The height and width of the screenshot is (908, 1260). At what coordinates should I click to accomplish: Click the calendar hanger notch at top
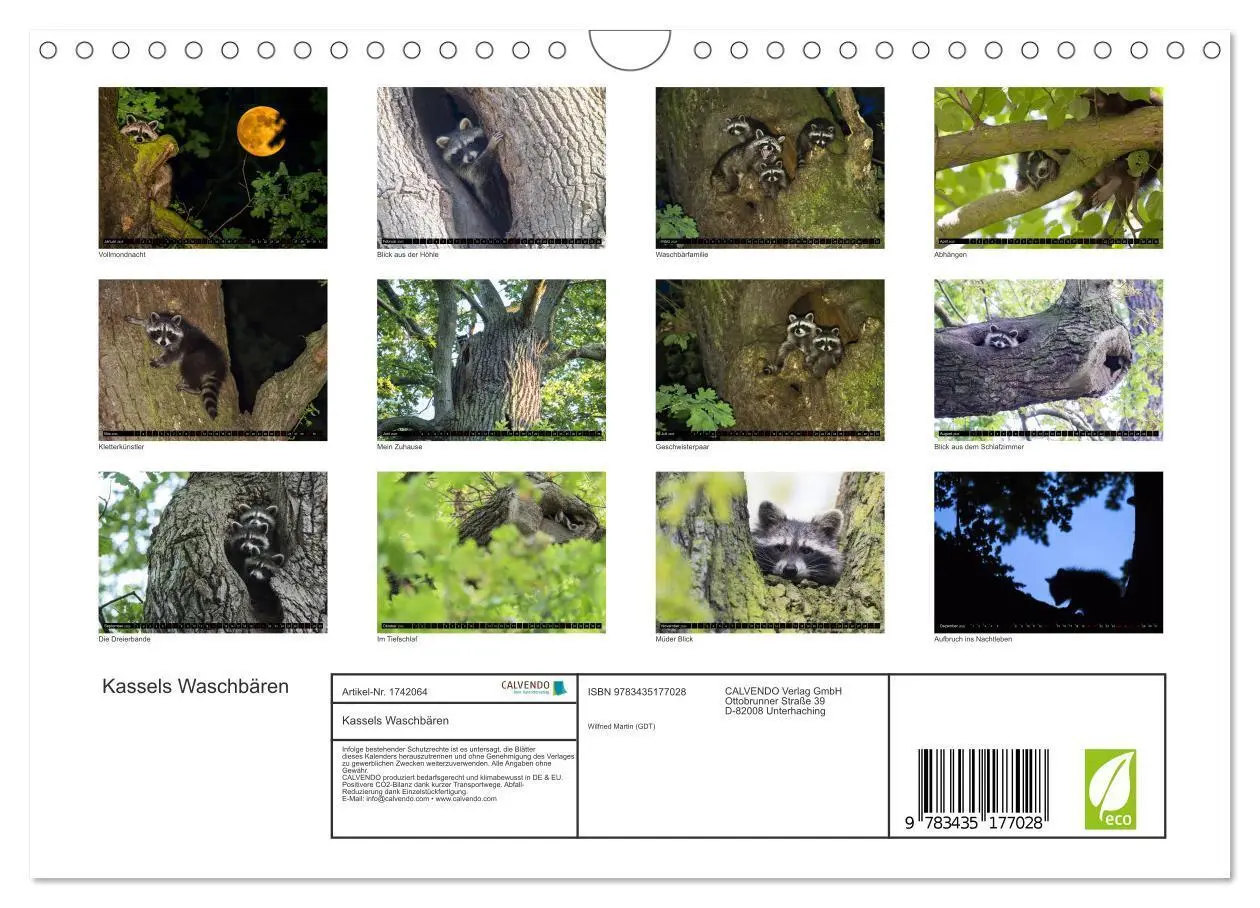point(629,49)
